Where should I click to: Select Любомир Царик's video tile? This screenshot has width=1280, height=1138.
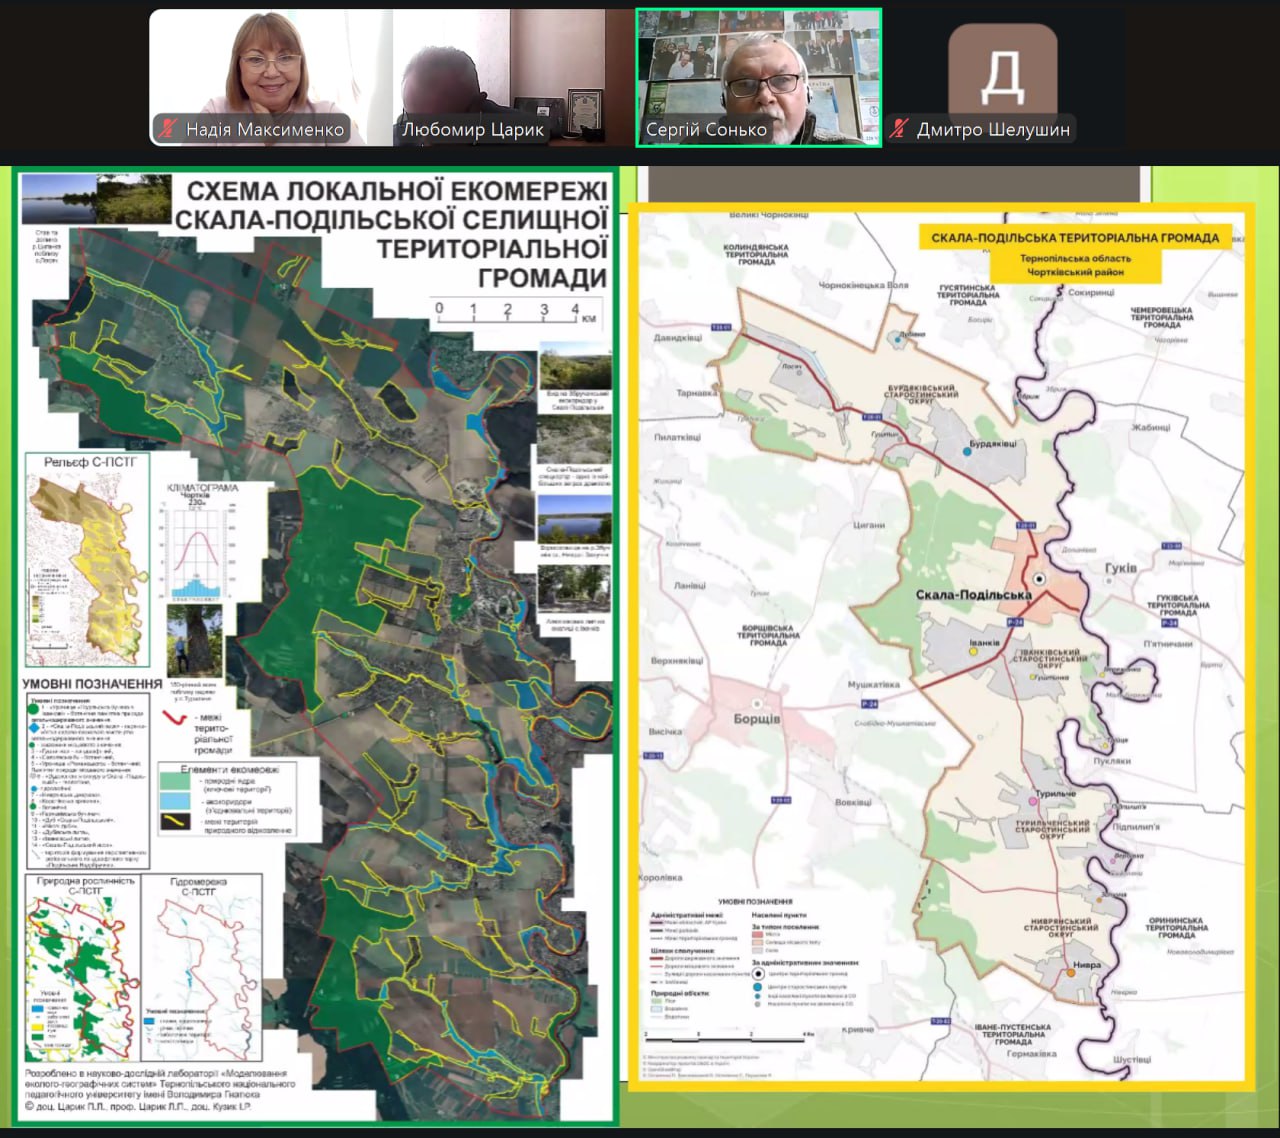[x=512, y=78]
